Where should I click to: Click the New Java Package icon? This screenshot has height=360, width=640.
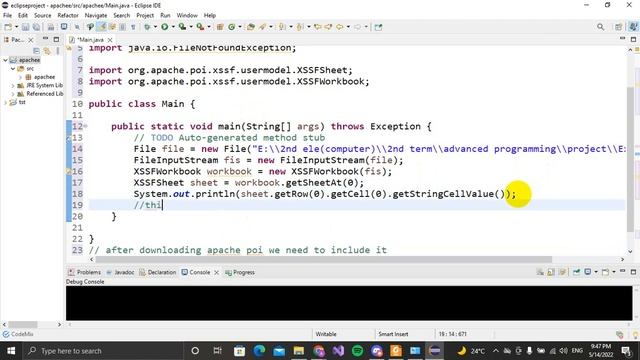point(220,27)
